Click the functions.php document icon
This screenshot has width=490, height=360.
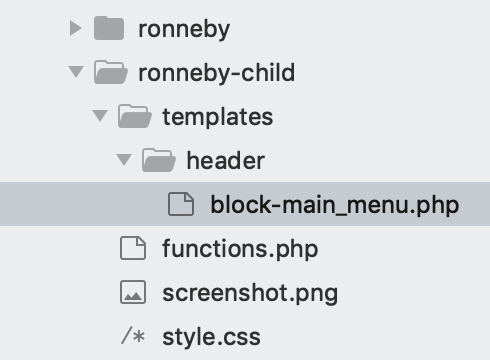133,248
